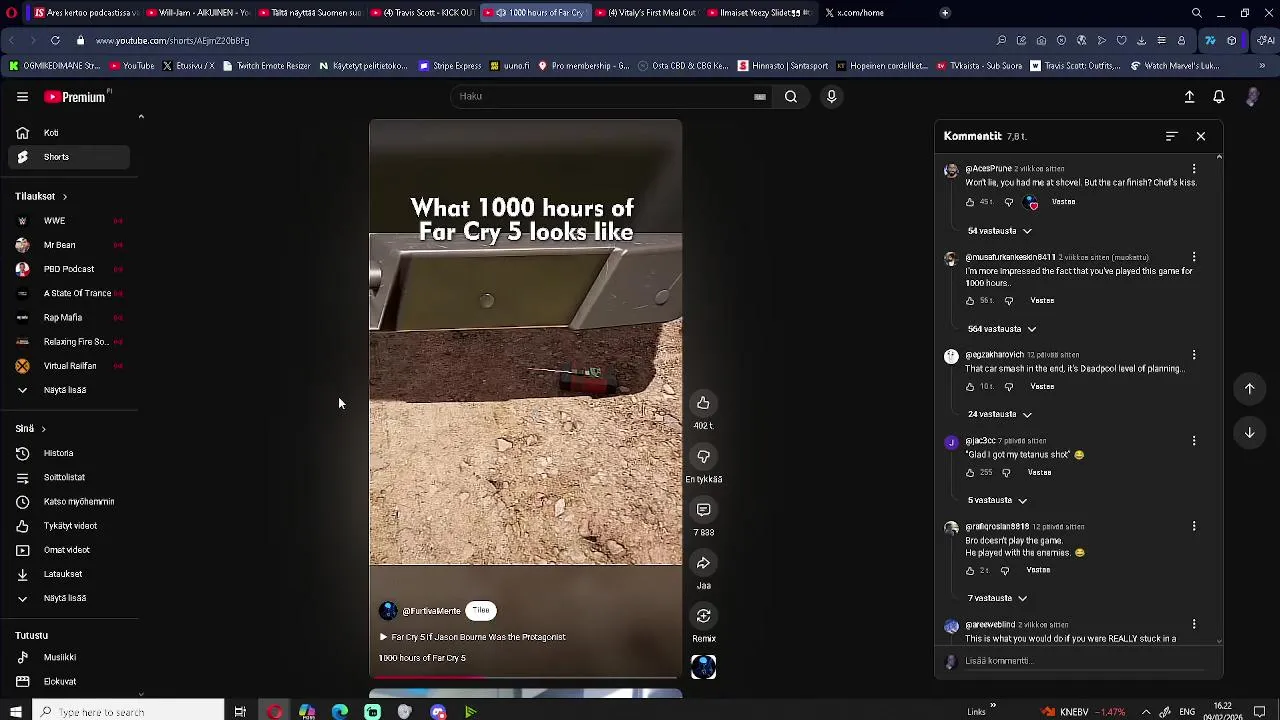Open the on-screen keyboard icon in the search box
The height and width of the screenshot is (720, 1280).
coord(760,97)
